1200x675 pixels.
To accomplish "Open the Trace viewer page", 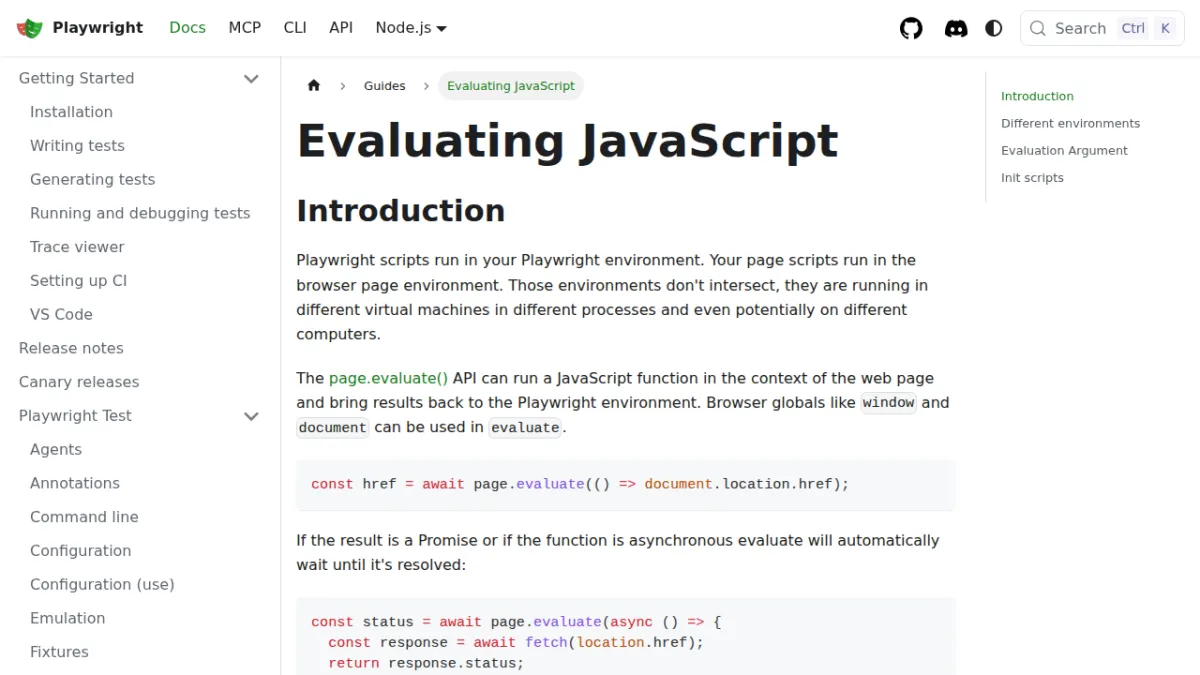I will click(x=77, y=247).
